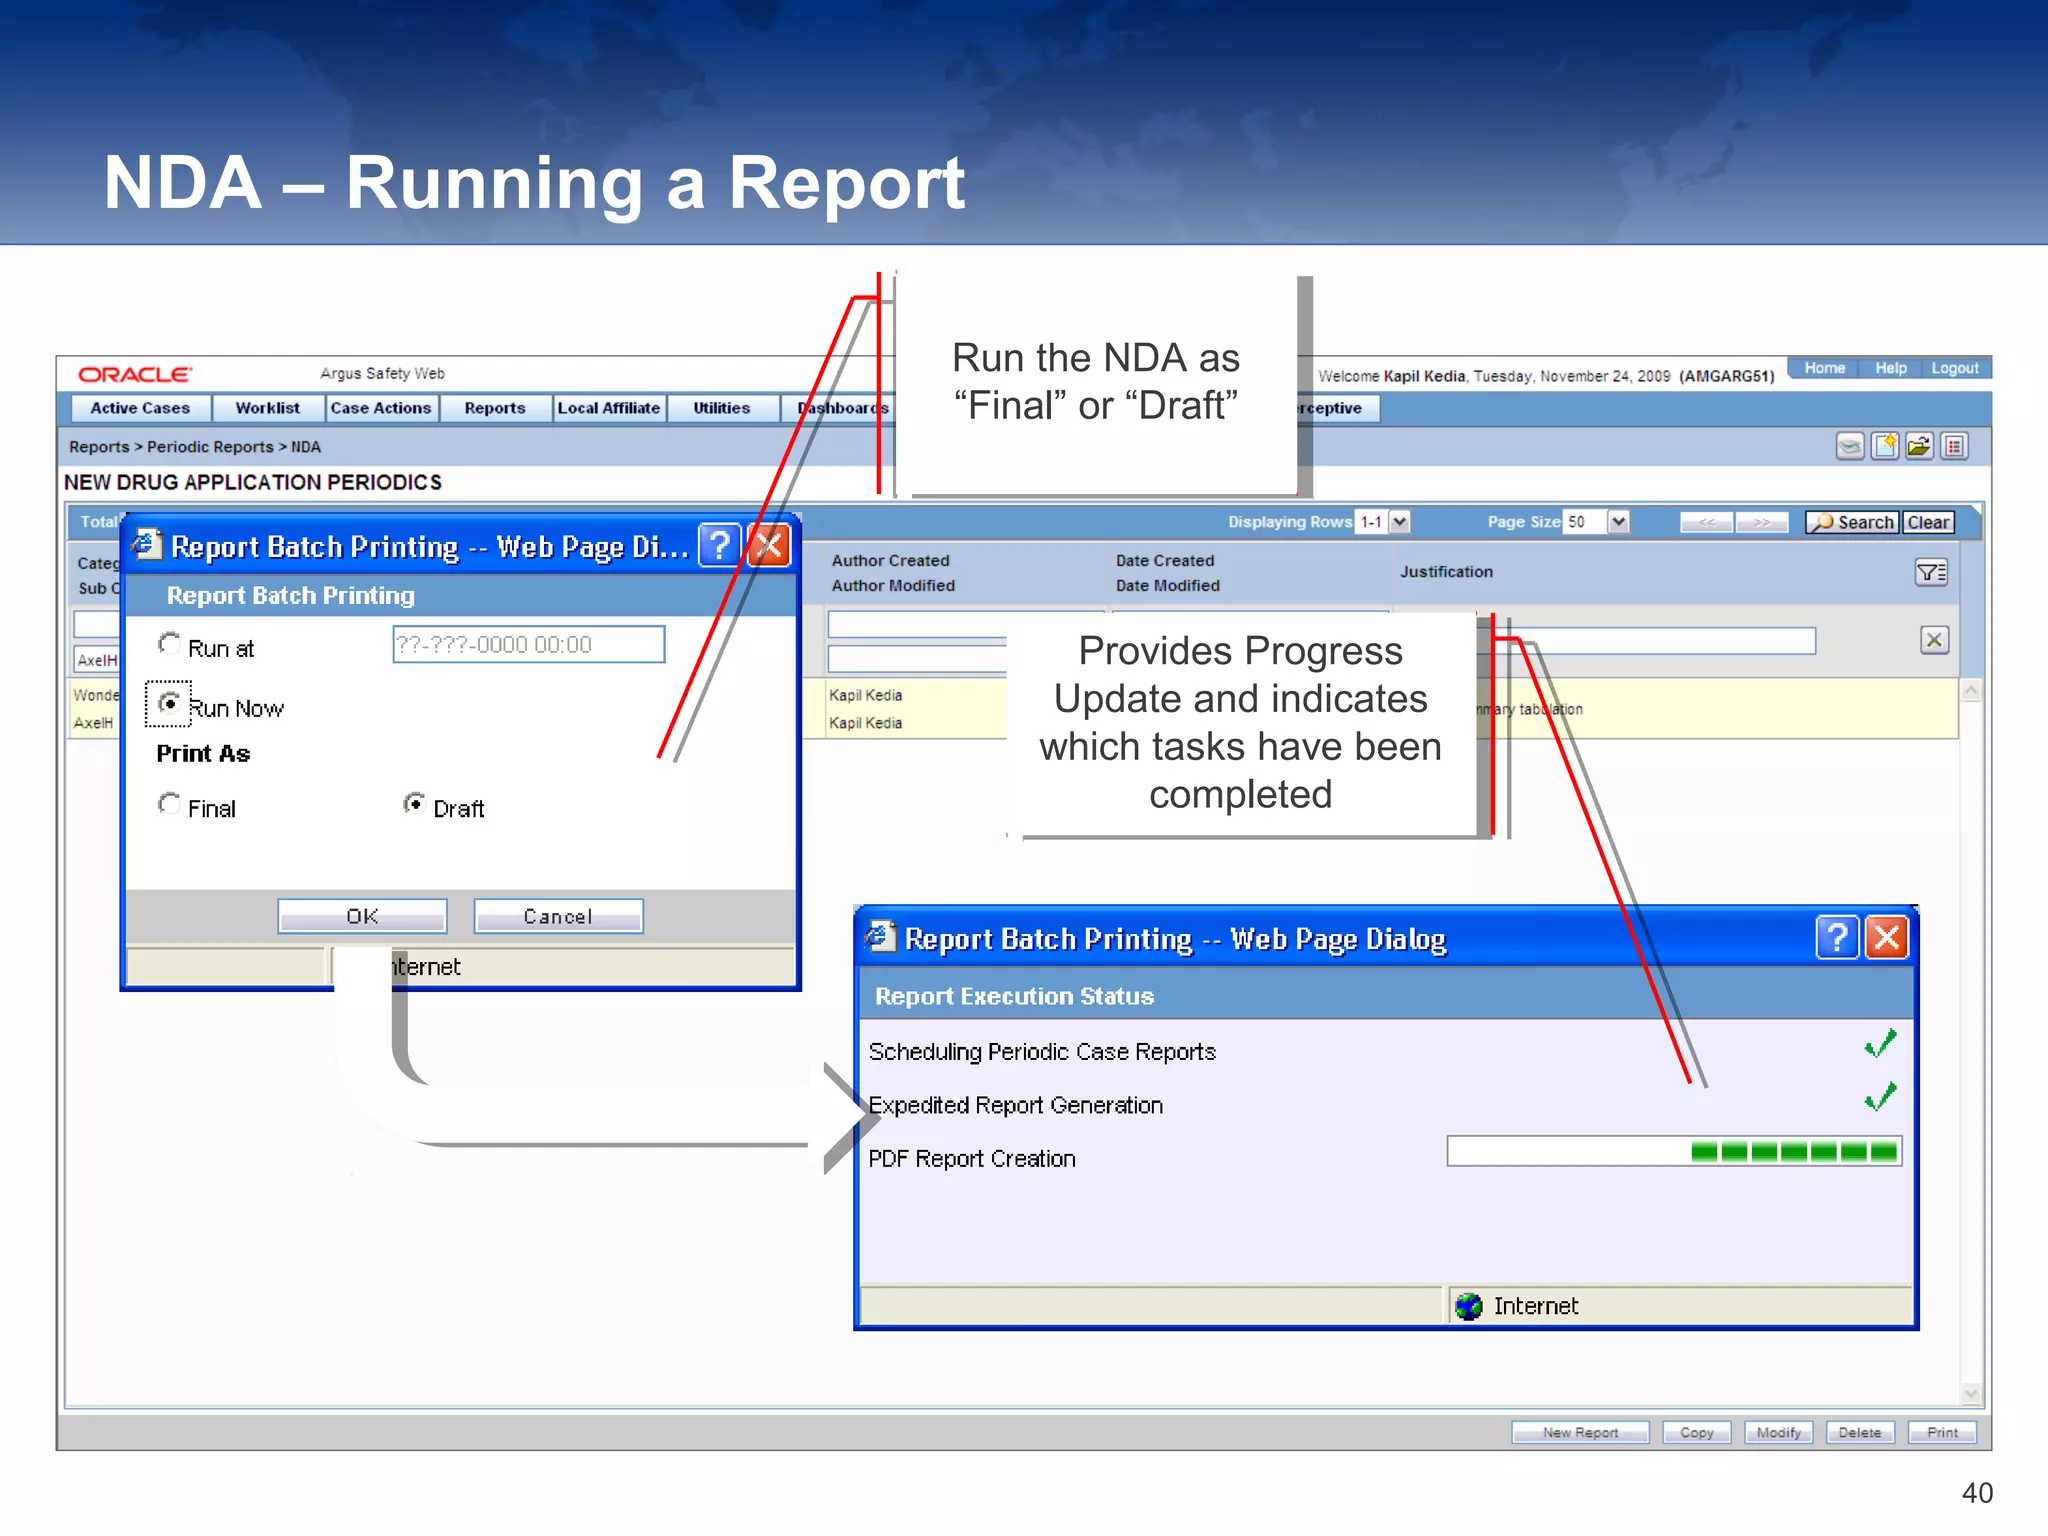Click help question mark on Execution Status dialog
This screenshot has width=2048, height=1536.
1837,938
